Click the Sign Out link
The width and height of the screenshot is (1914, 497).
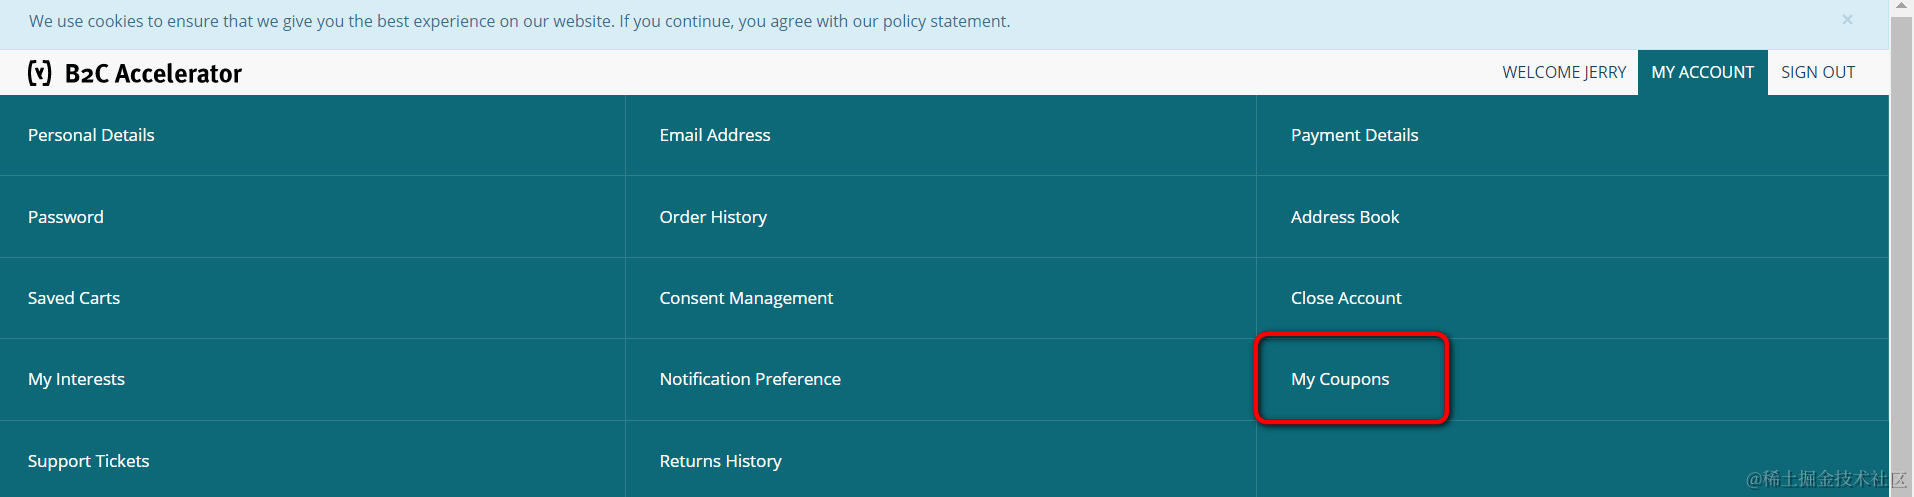pos(1817,73)
